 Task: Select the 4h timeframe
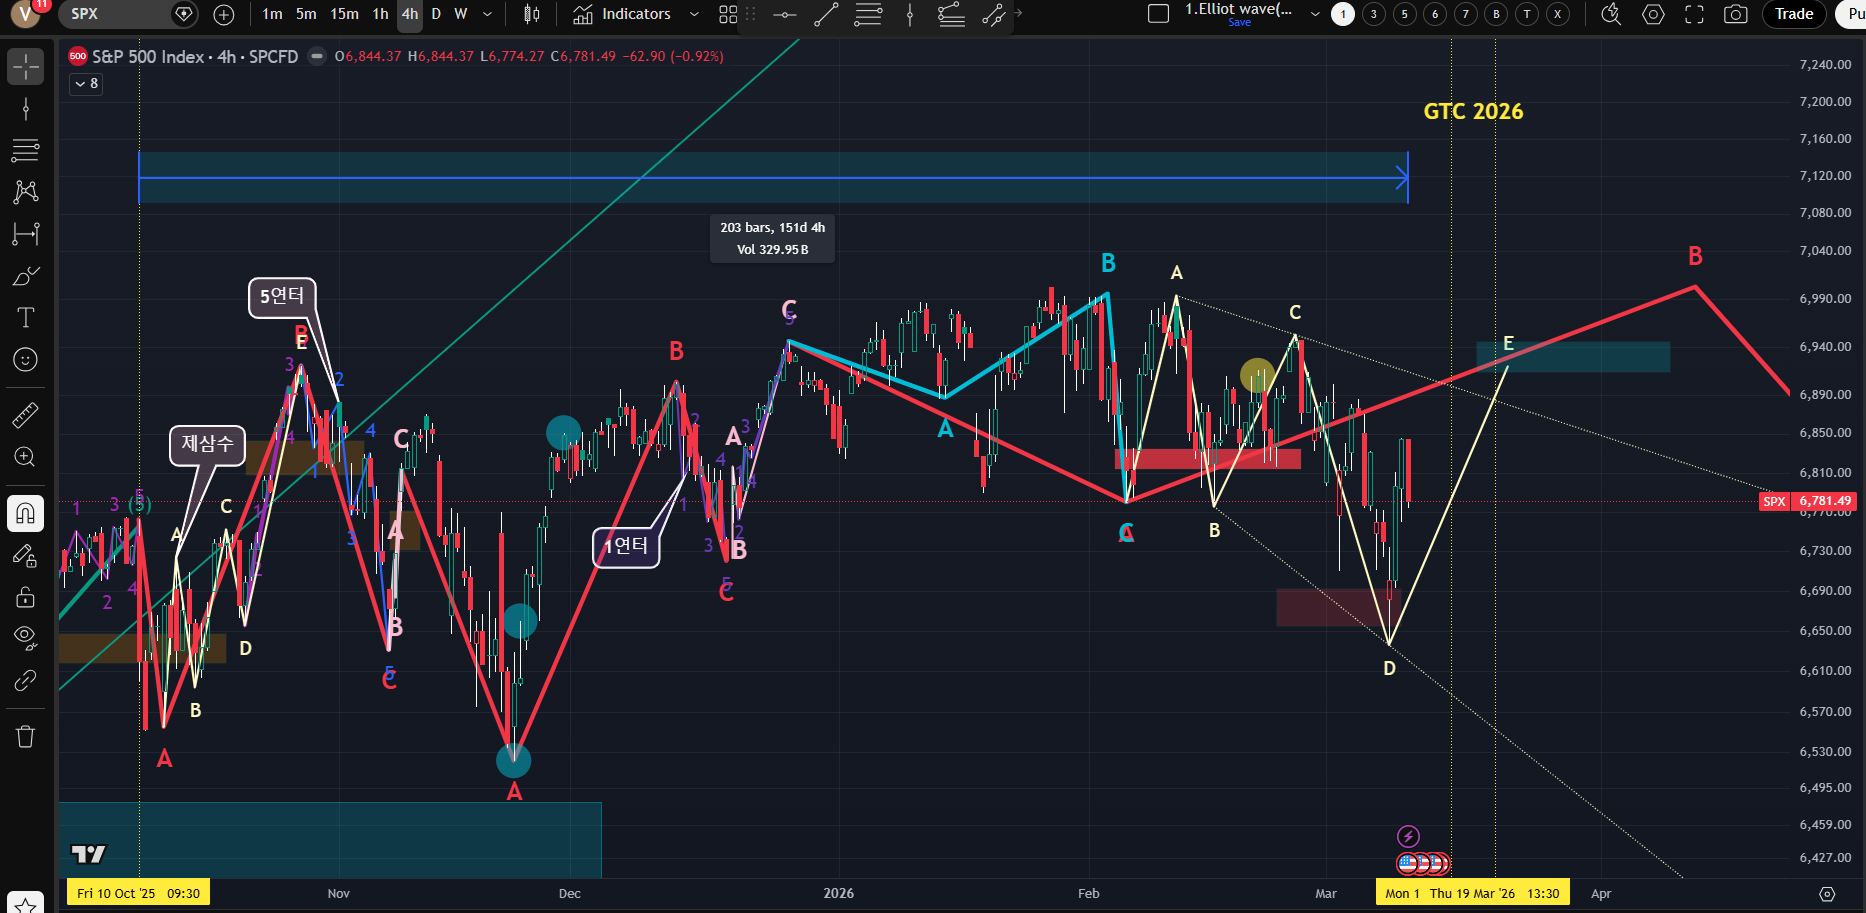410,14
